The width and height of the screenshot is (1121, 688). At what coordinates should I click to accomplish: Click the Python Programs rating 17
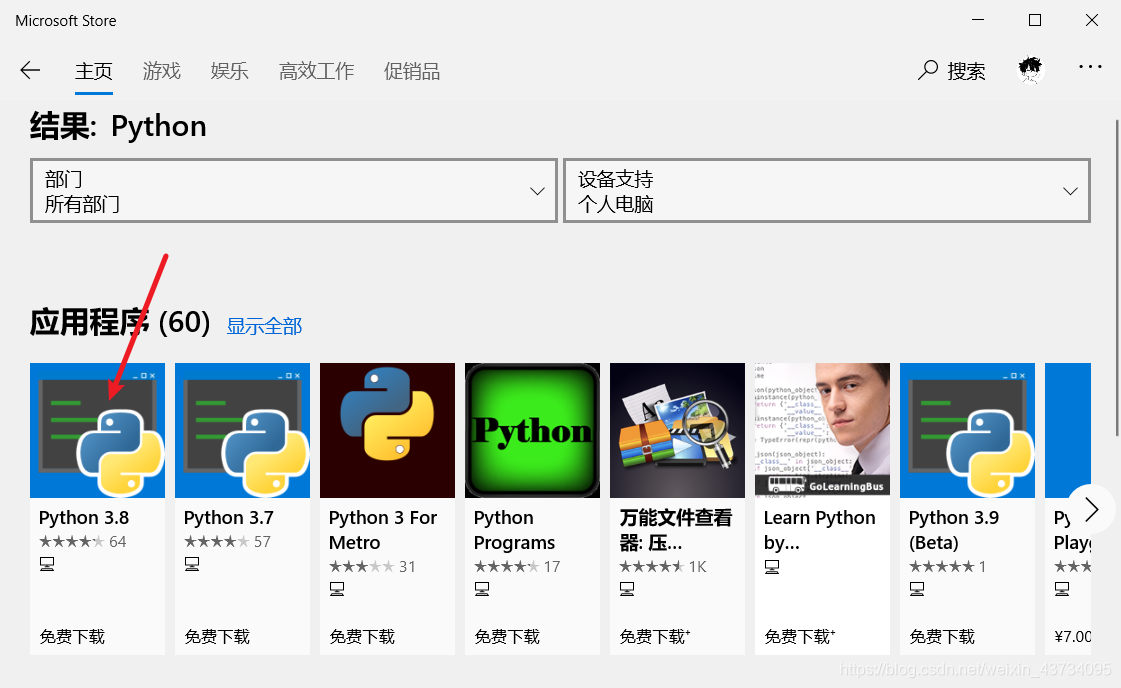click(x=517, y=567)
